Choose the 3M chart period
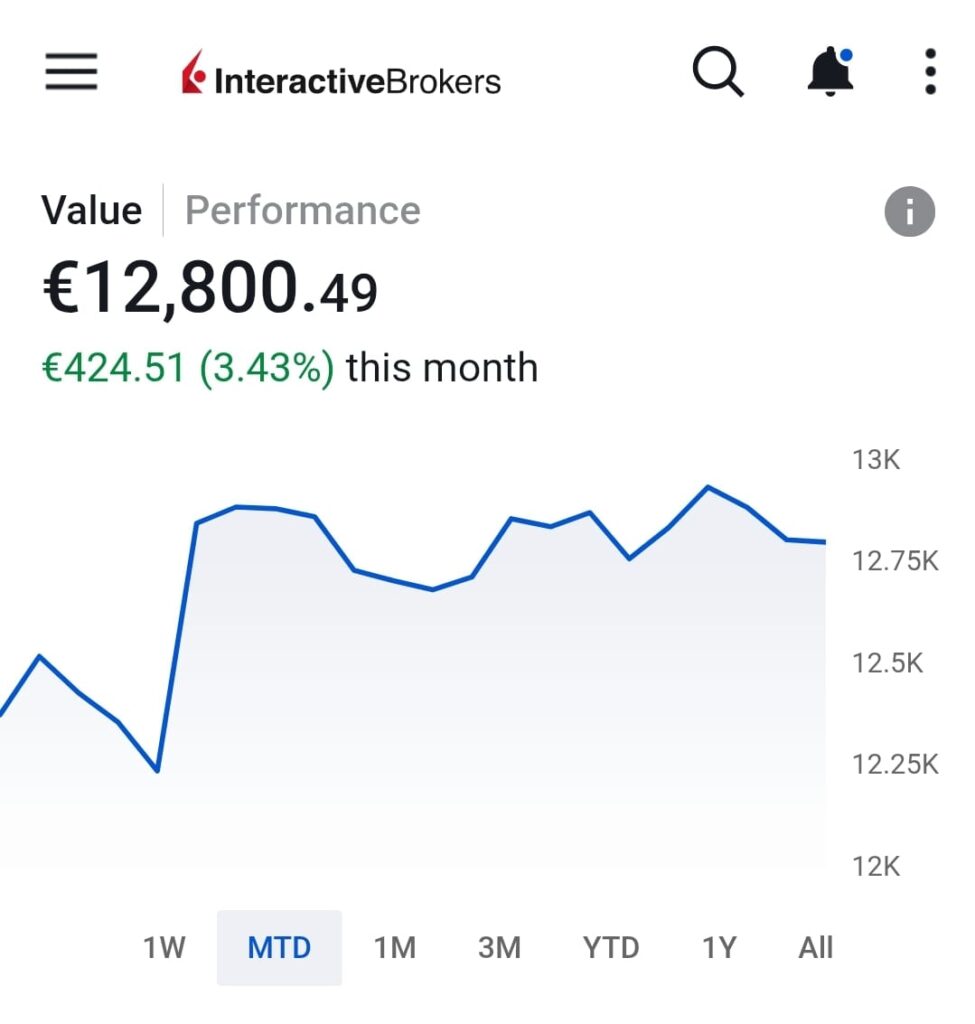Screen dimensions: 975x1024 click(x=500, y=947)
